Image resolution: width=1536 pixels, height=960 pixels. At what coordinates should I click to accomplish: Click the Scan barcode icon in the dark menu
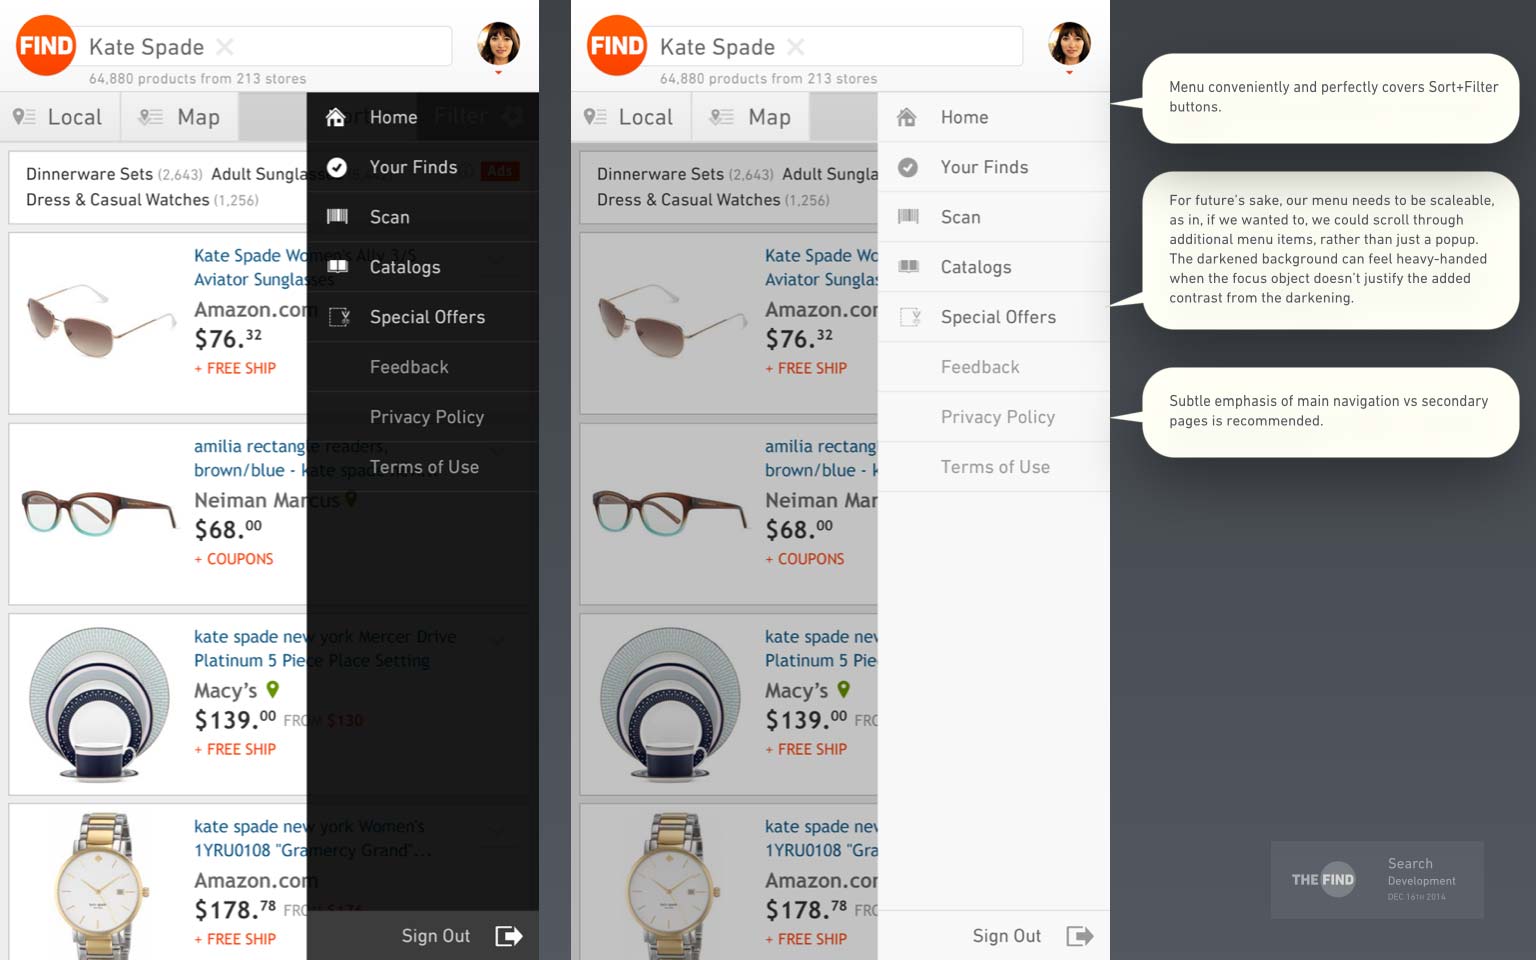(337, 216)
